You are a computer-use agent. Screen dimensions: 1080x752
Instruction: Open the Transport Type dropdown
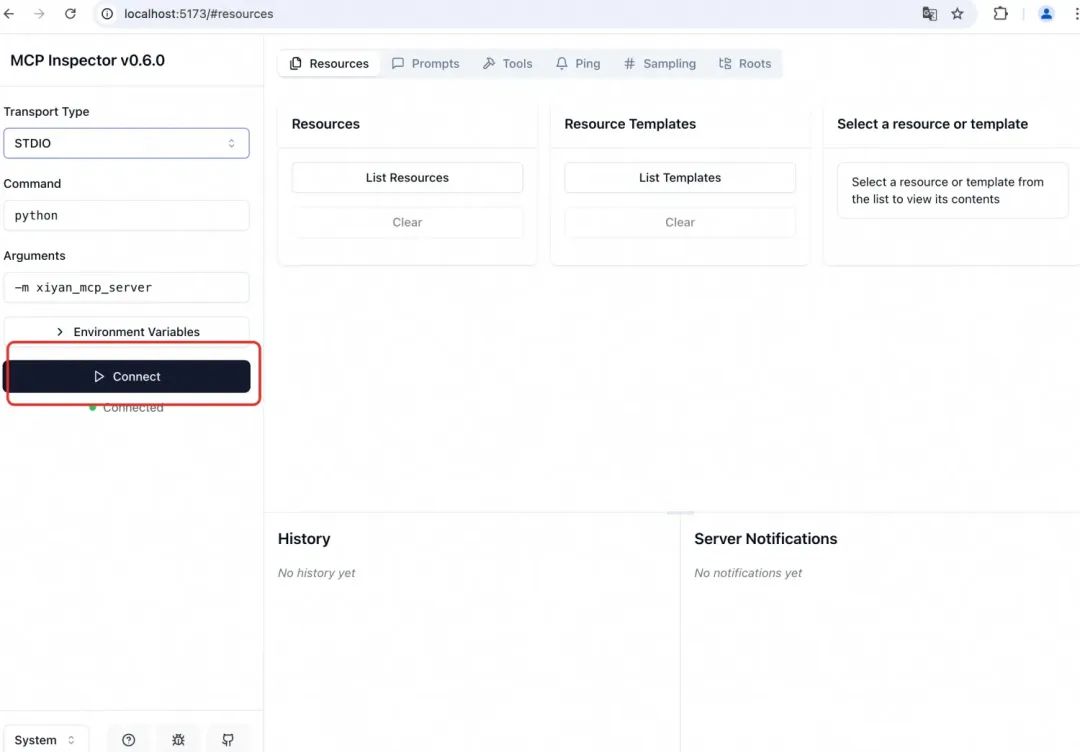(126, 143)
